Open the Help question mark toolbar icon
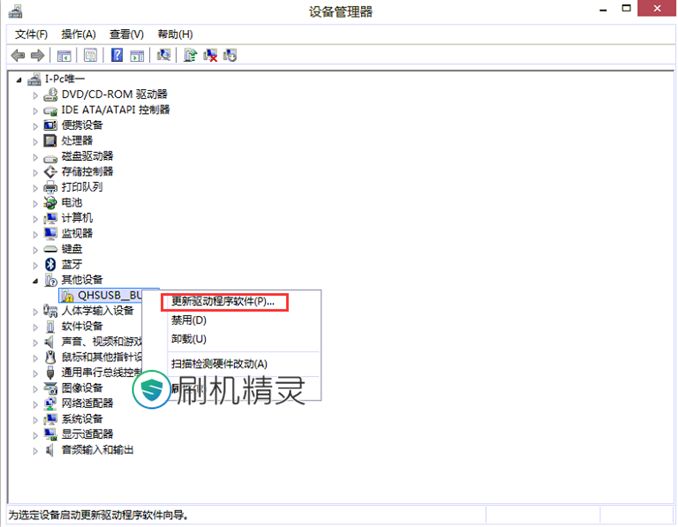Image resolution: width=678 pixels, height=527 pixels. [117, 55]
